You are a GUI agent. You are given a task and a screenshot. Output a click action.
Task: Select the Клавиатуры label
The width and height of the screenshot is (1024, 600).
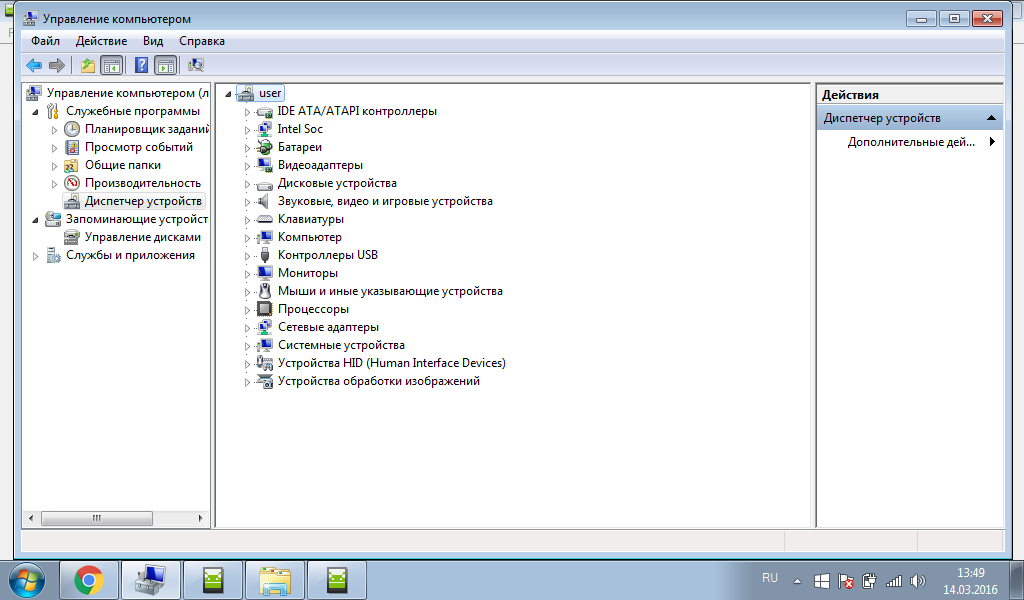(311, 219)
